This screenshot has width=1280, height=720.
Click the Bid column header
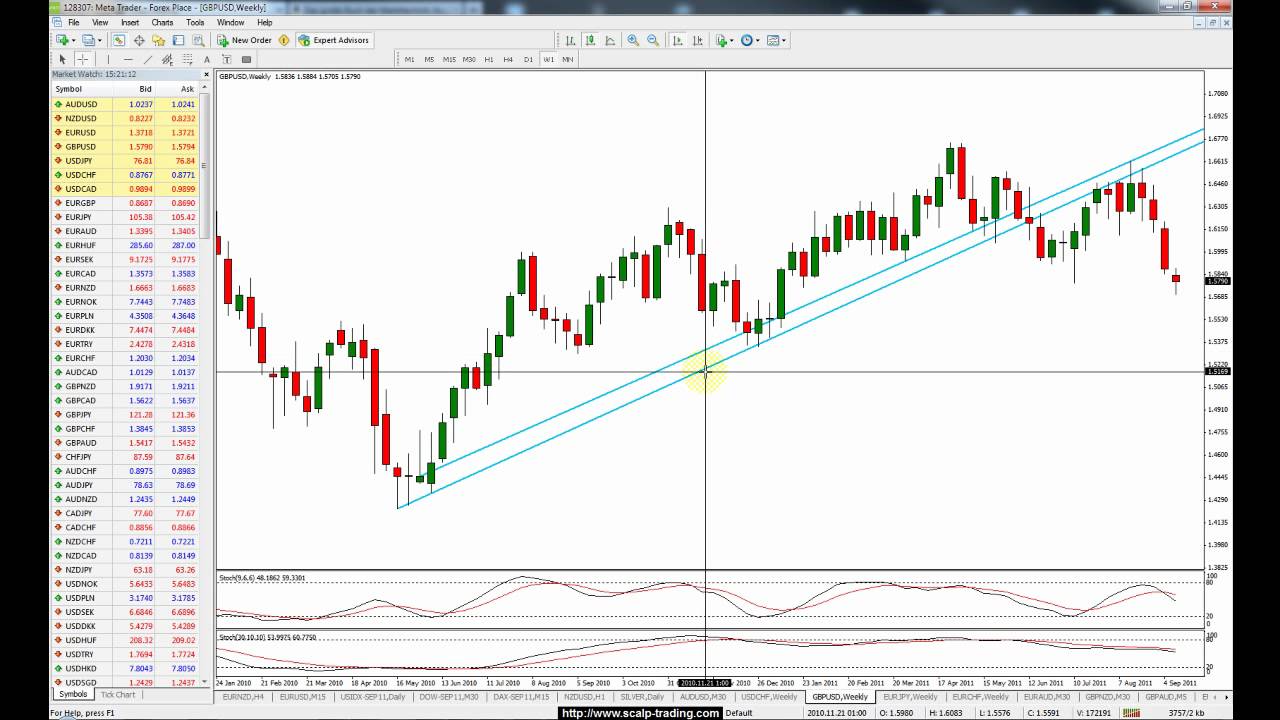coord(135,89)
